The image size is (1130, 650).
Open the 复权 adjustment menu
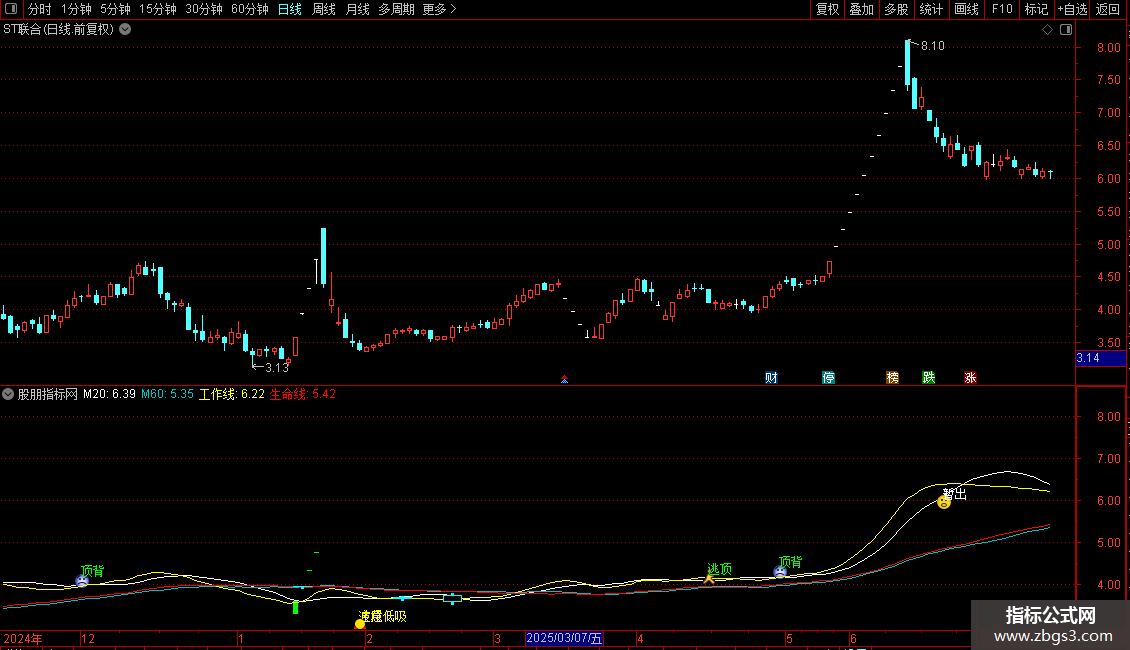coord(827,9)
